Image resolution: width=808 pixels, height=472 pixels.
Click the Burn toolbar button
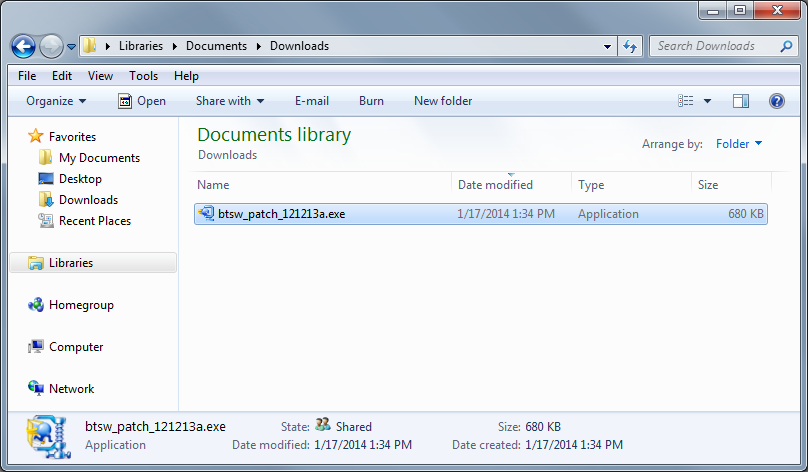coord(371,101)
